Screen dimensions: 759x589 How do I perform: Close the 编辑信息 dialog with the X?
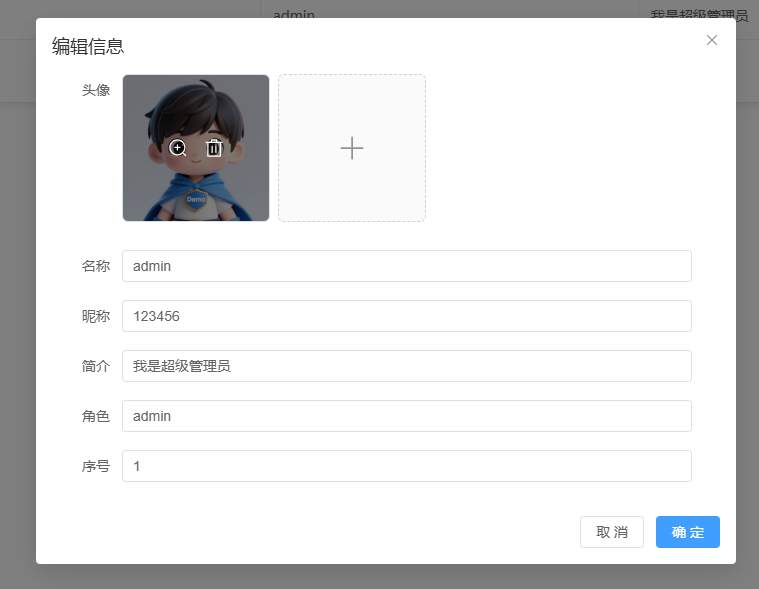tap(712, 40)
